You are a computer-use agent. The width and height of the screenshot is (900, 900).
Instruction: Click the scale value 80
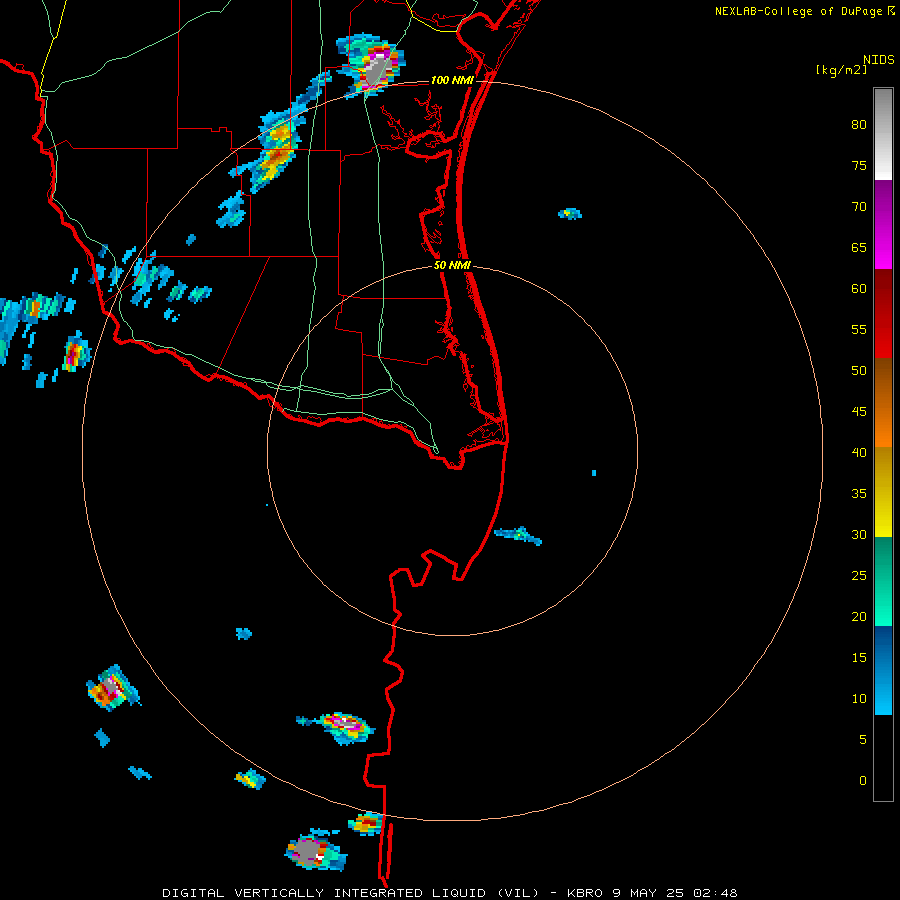coord(859,125)
